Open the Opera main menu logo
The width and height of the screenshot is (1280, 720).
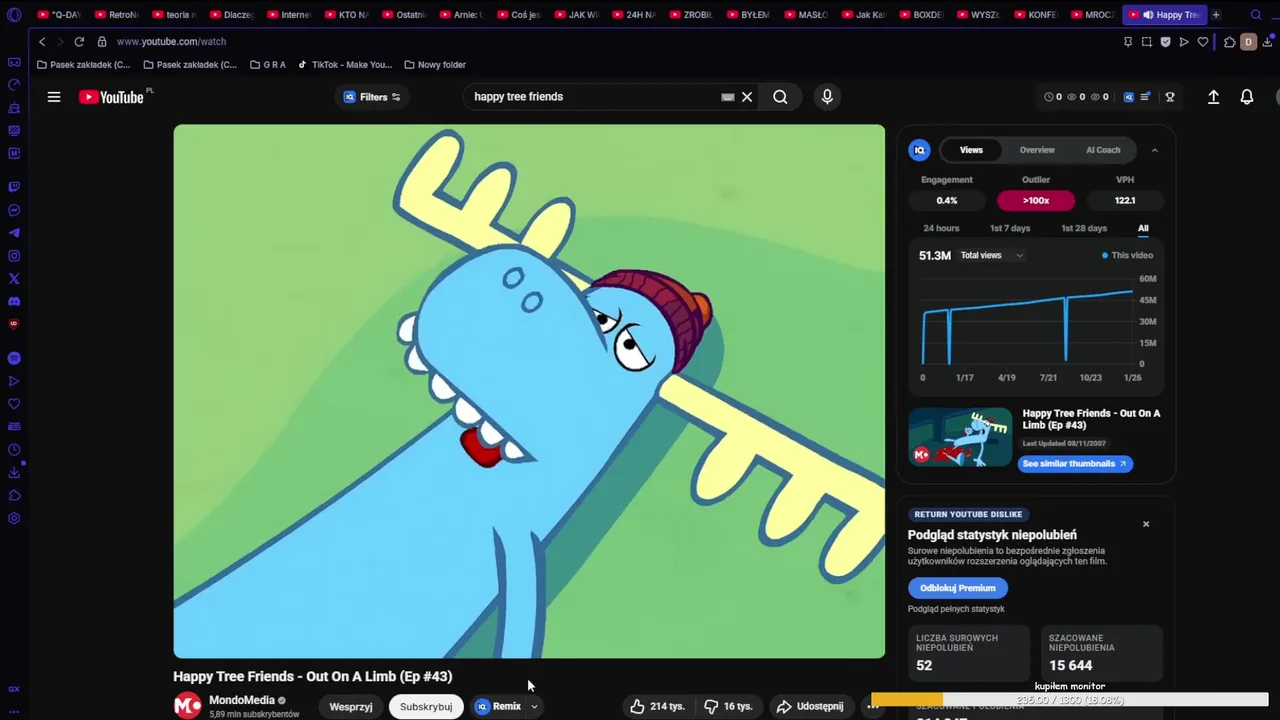[14, 15]
